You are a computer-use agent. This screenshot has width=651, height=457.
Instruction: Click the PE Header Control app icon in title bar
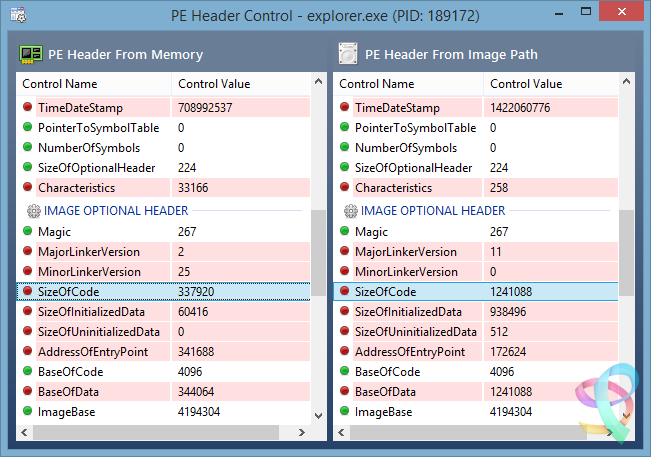point(18,15)
